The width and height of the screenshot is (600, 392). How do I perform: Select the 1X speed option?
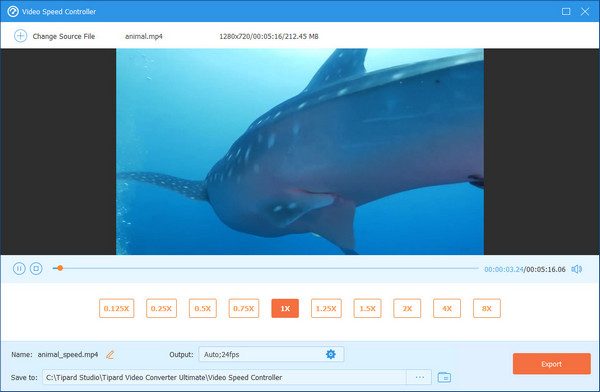click(x=285, y=308)
